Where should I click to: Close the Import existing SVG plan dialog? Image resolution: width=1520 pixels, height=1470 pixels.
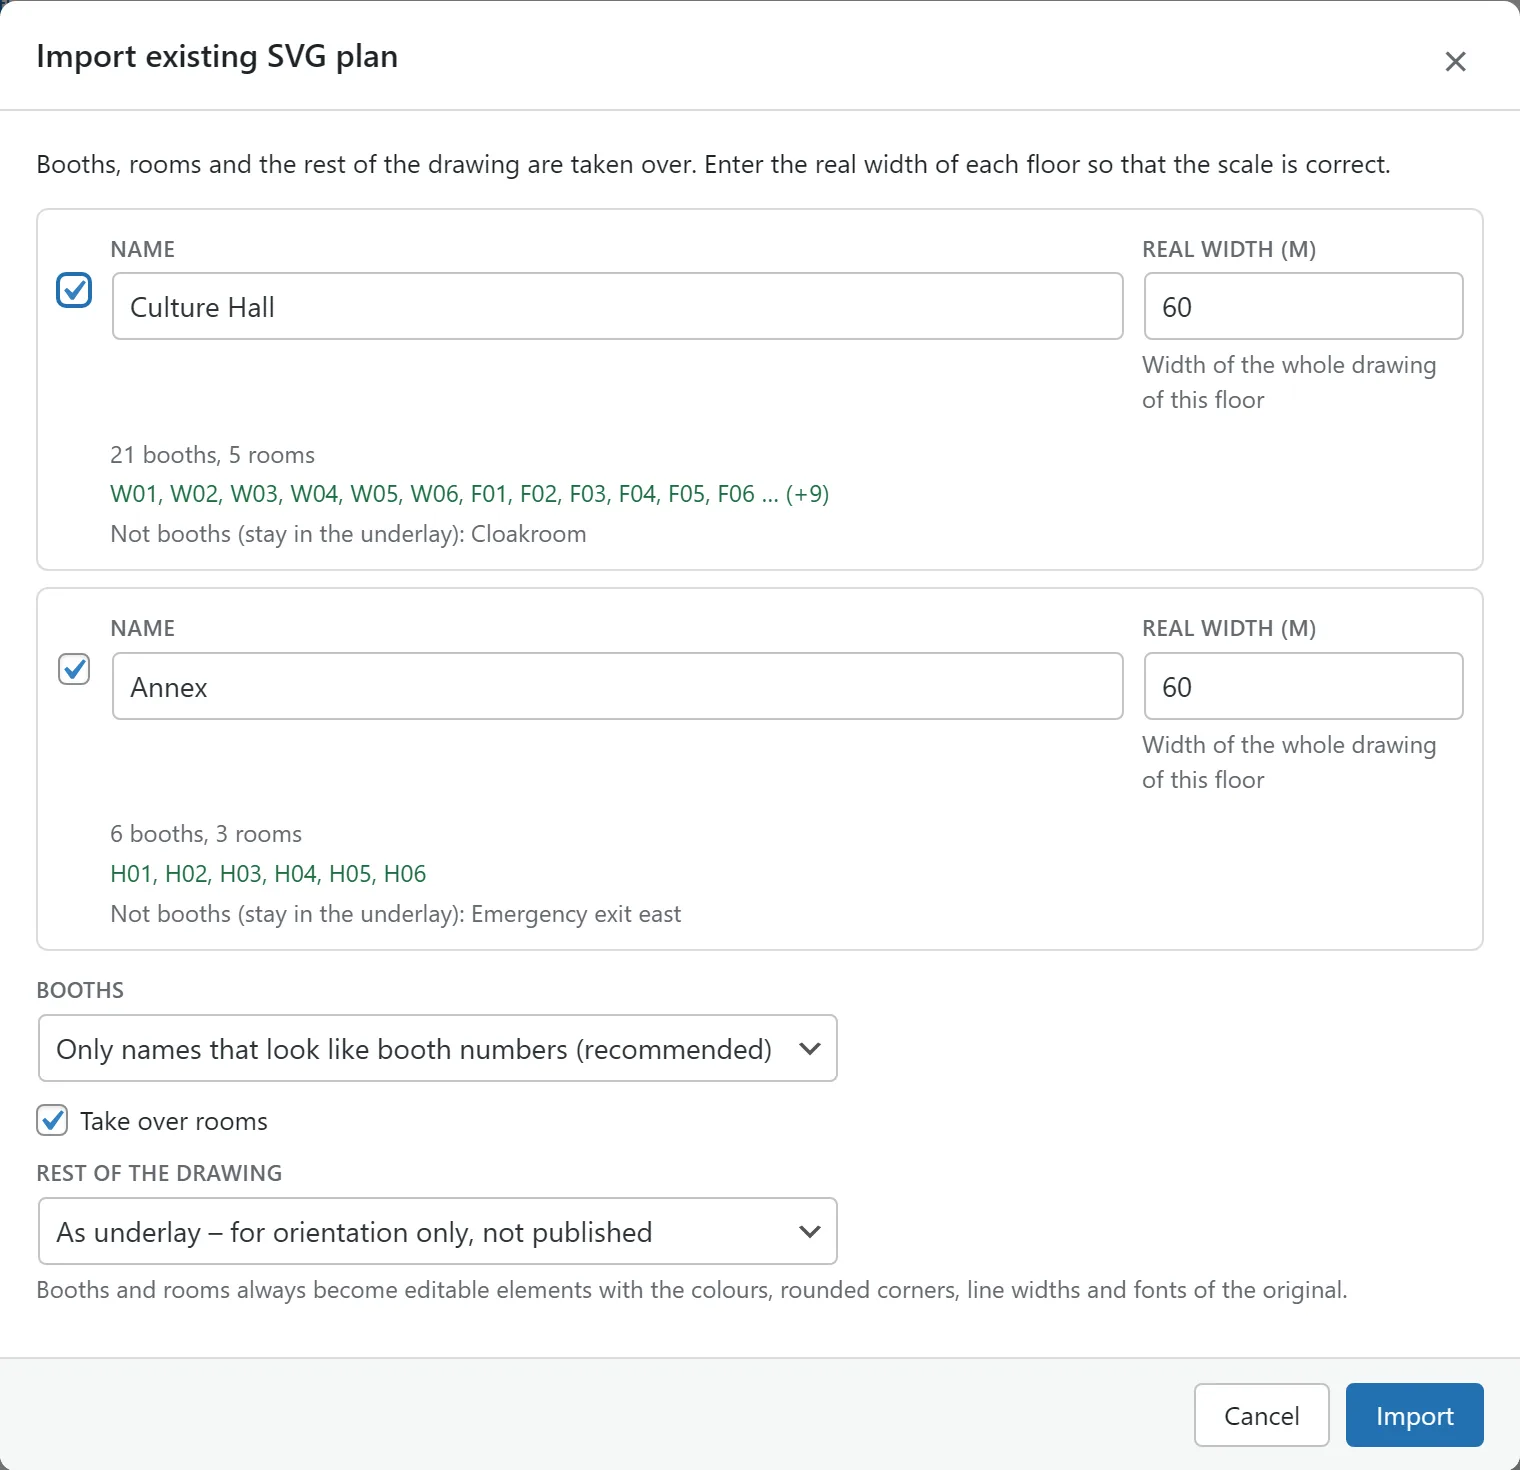point(1455,61)
